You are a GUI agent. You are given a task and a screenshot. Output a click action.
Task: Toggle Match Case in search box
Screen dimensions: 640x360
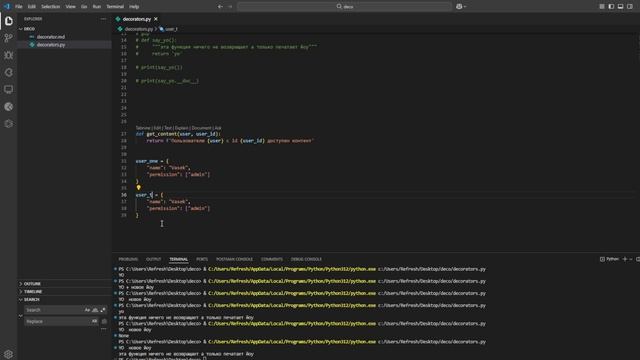point(87,310)
